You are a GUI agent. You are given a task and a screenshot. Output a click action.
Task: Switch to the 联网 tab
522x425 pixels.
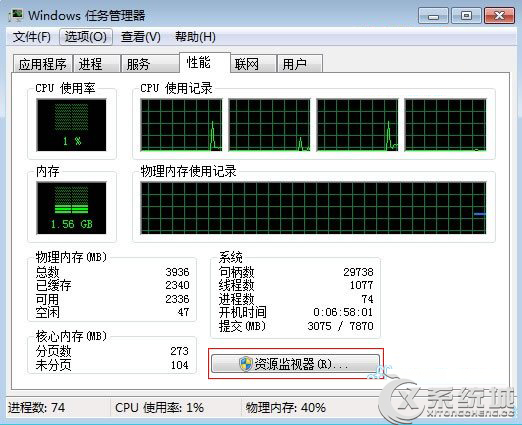pos(253,64)
